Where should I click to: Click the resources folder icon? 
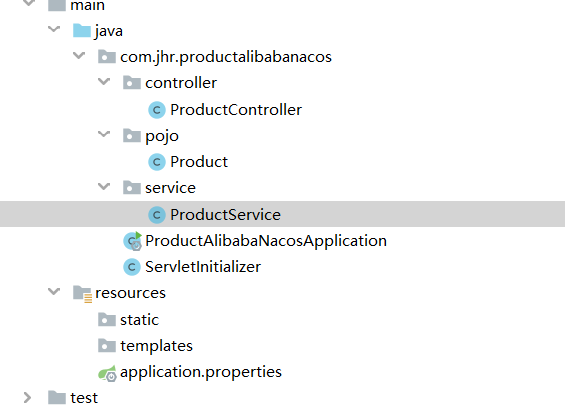pos(83,294)
